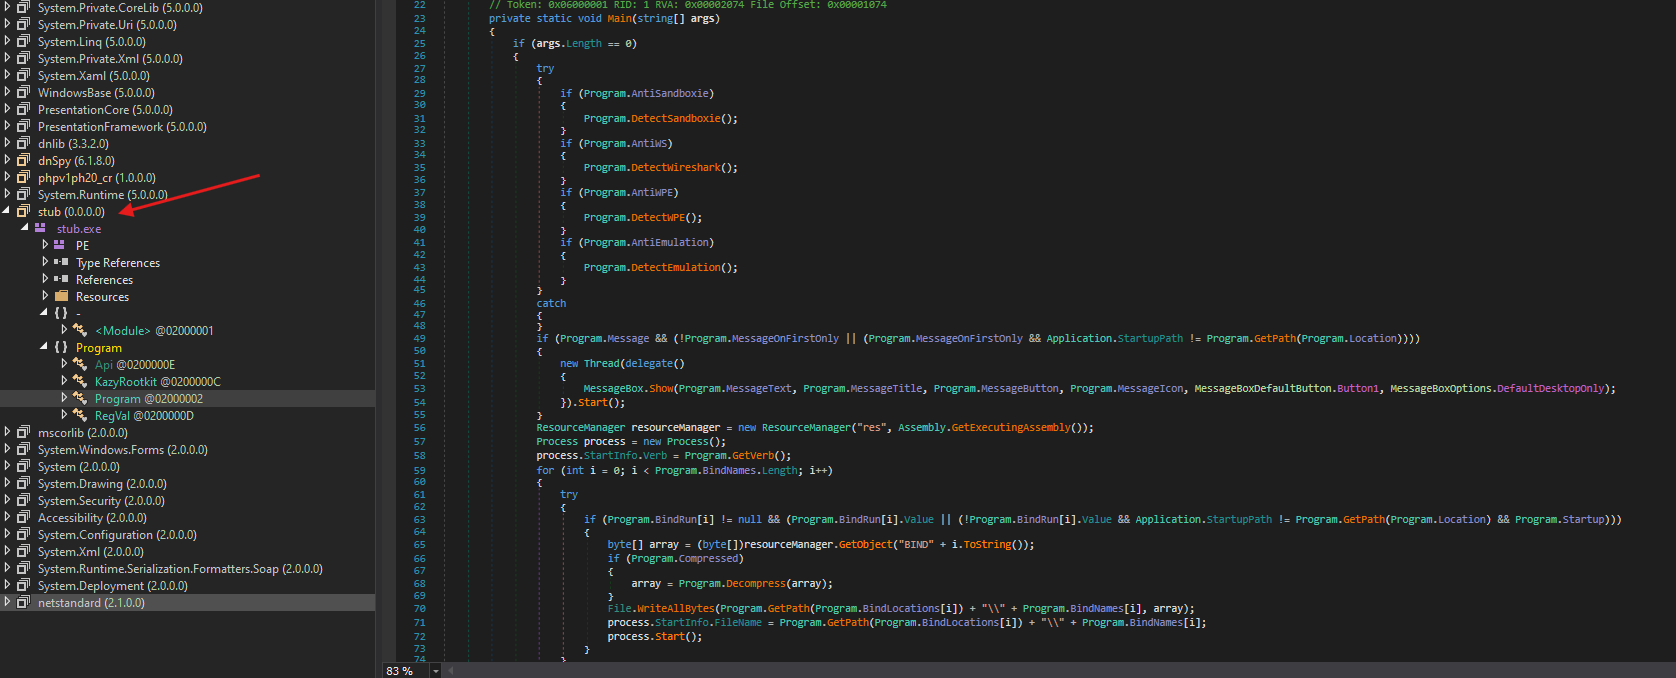
Task: Follow the DetectWireshark method reference
Action: (x=675, y=168)
